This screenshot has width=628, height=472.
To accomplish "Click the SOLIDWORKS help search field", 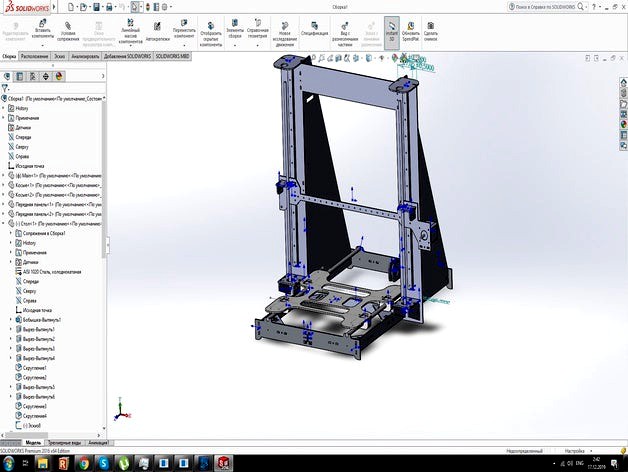I will click(x=545, y=7).
